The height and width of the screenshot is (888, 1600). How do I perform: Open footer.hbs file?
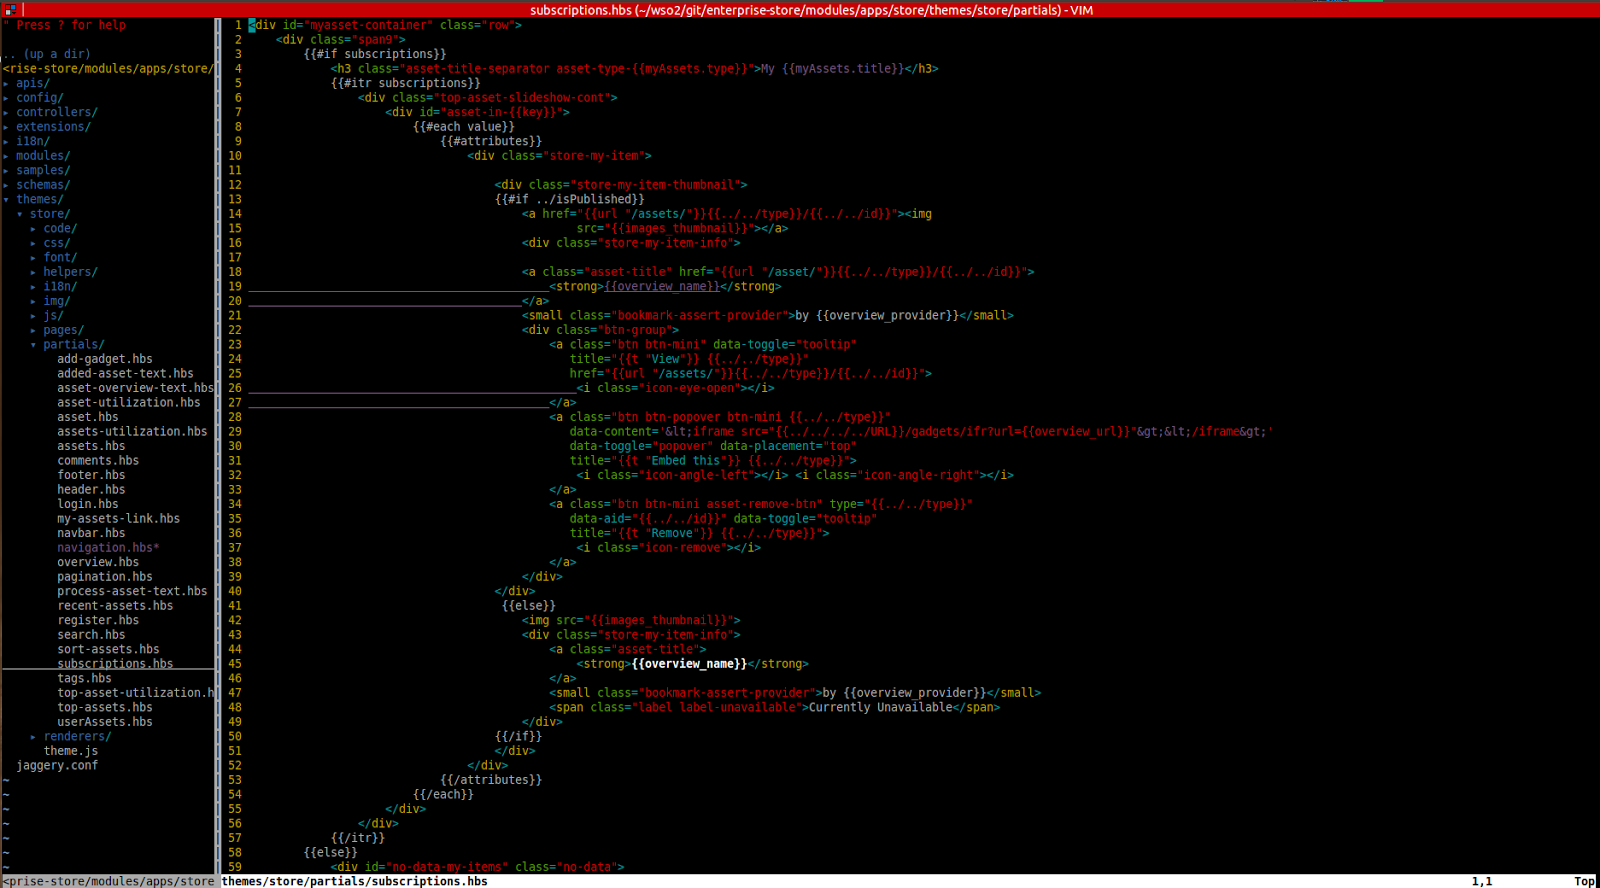91,475
